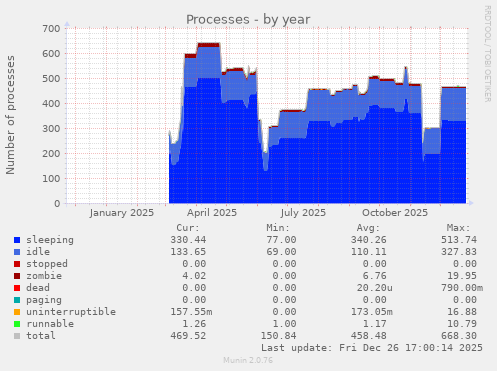
Task: Click runnable minimum value 1.00
Action: [x=284, y=324]
